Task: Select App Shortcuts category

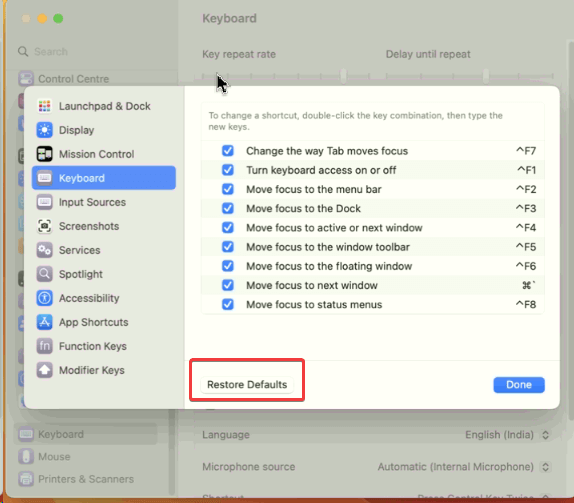Action: point(104,322)
